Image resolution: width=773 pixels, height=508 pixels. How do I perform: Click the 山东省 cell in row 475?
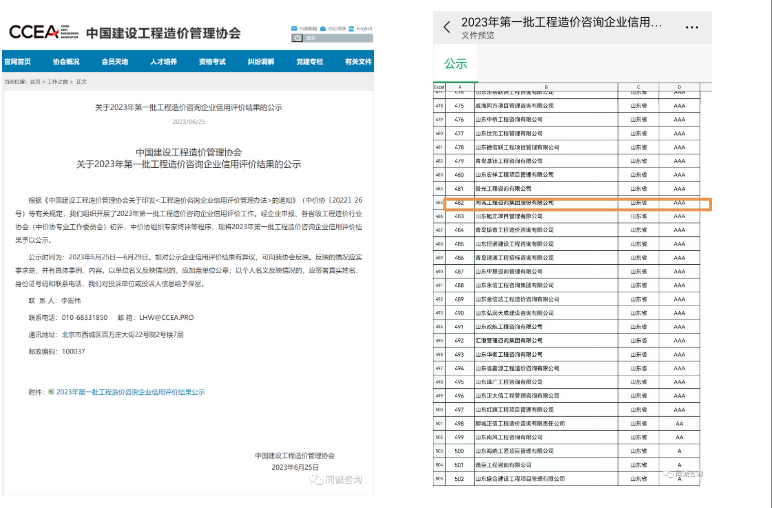point(638,106)
